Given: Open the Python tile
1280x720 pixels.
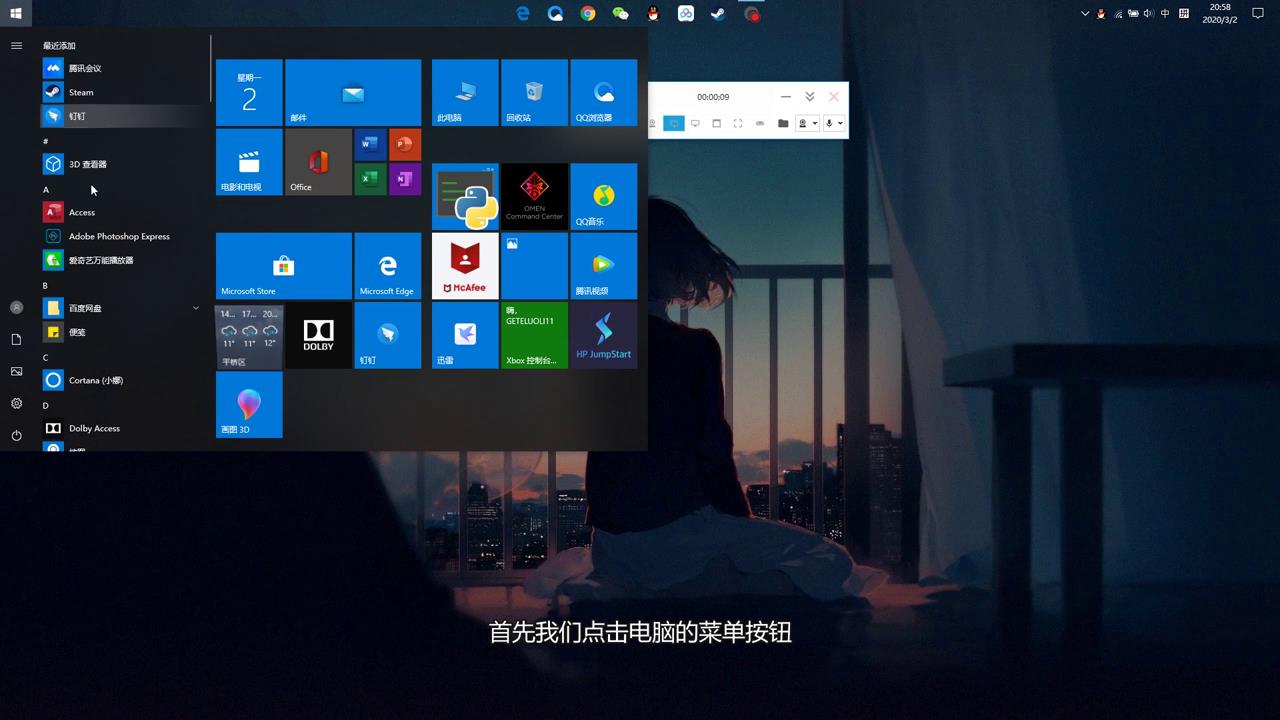Looking at the screenshot, I should (465, 196).
